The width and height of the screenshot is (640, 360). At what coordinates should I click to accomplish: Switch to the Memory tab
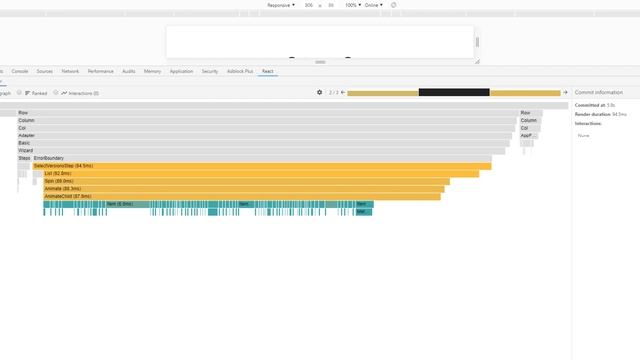(x=152, y=71)
